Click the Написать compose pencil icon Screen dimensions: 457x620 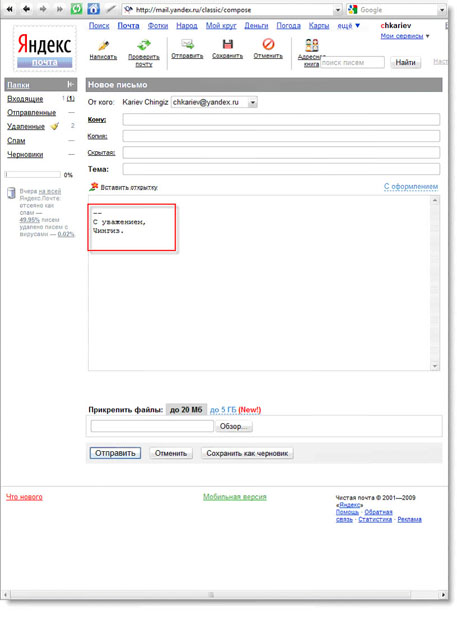tap(103, 45)
